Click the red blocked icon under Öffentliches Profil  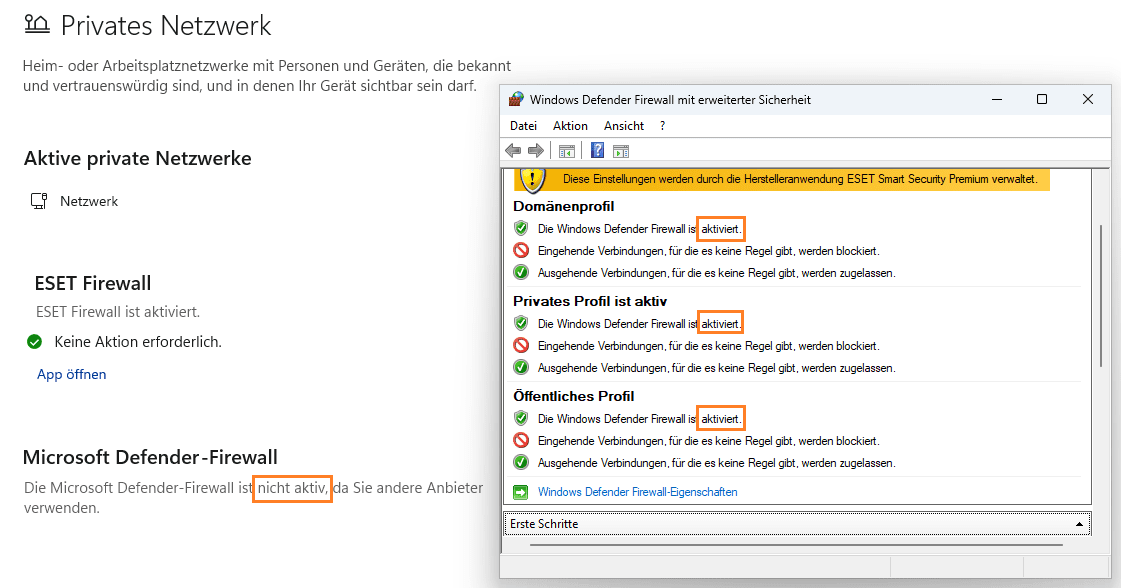click(520, 440)
